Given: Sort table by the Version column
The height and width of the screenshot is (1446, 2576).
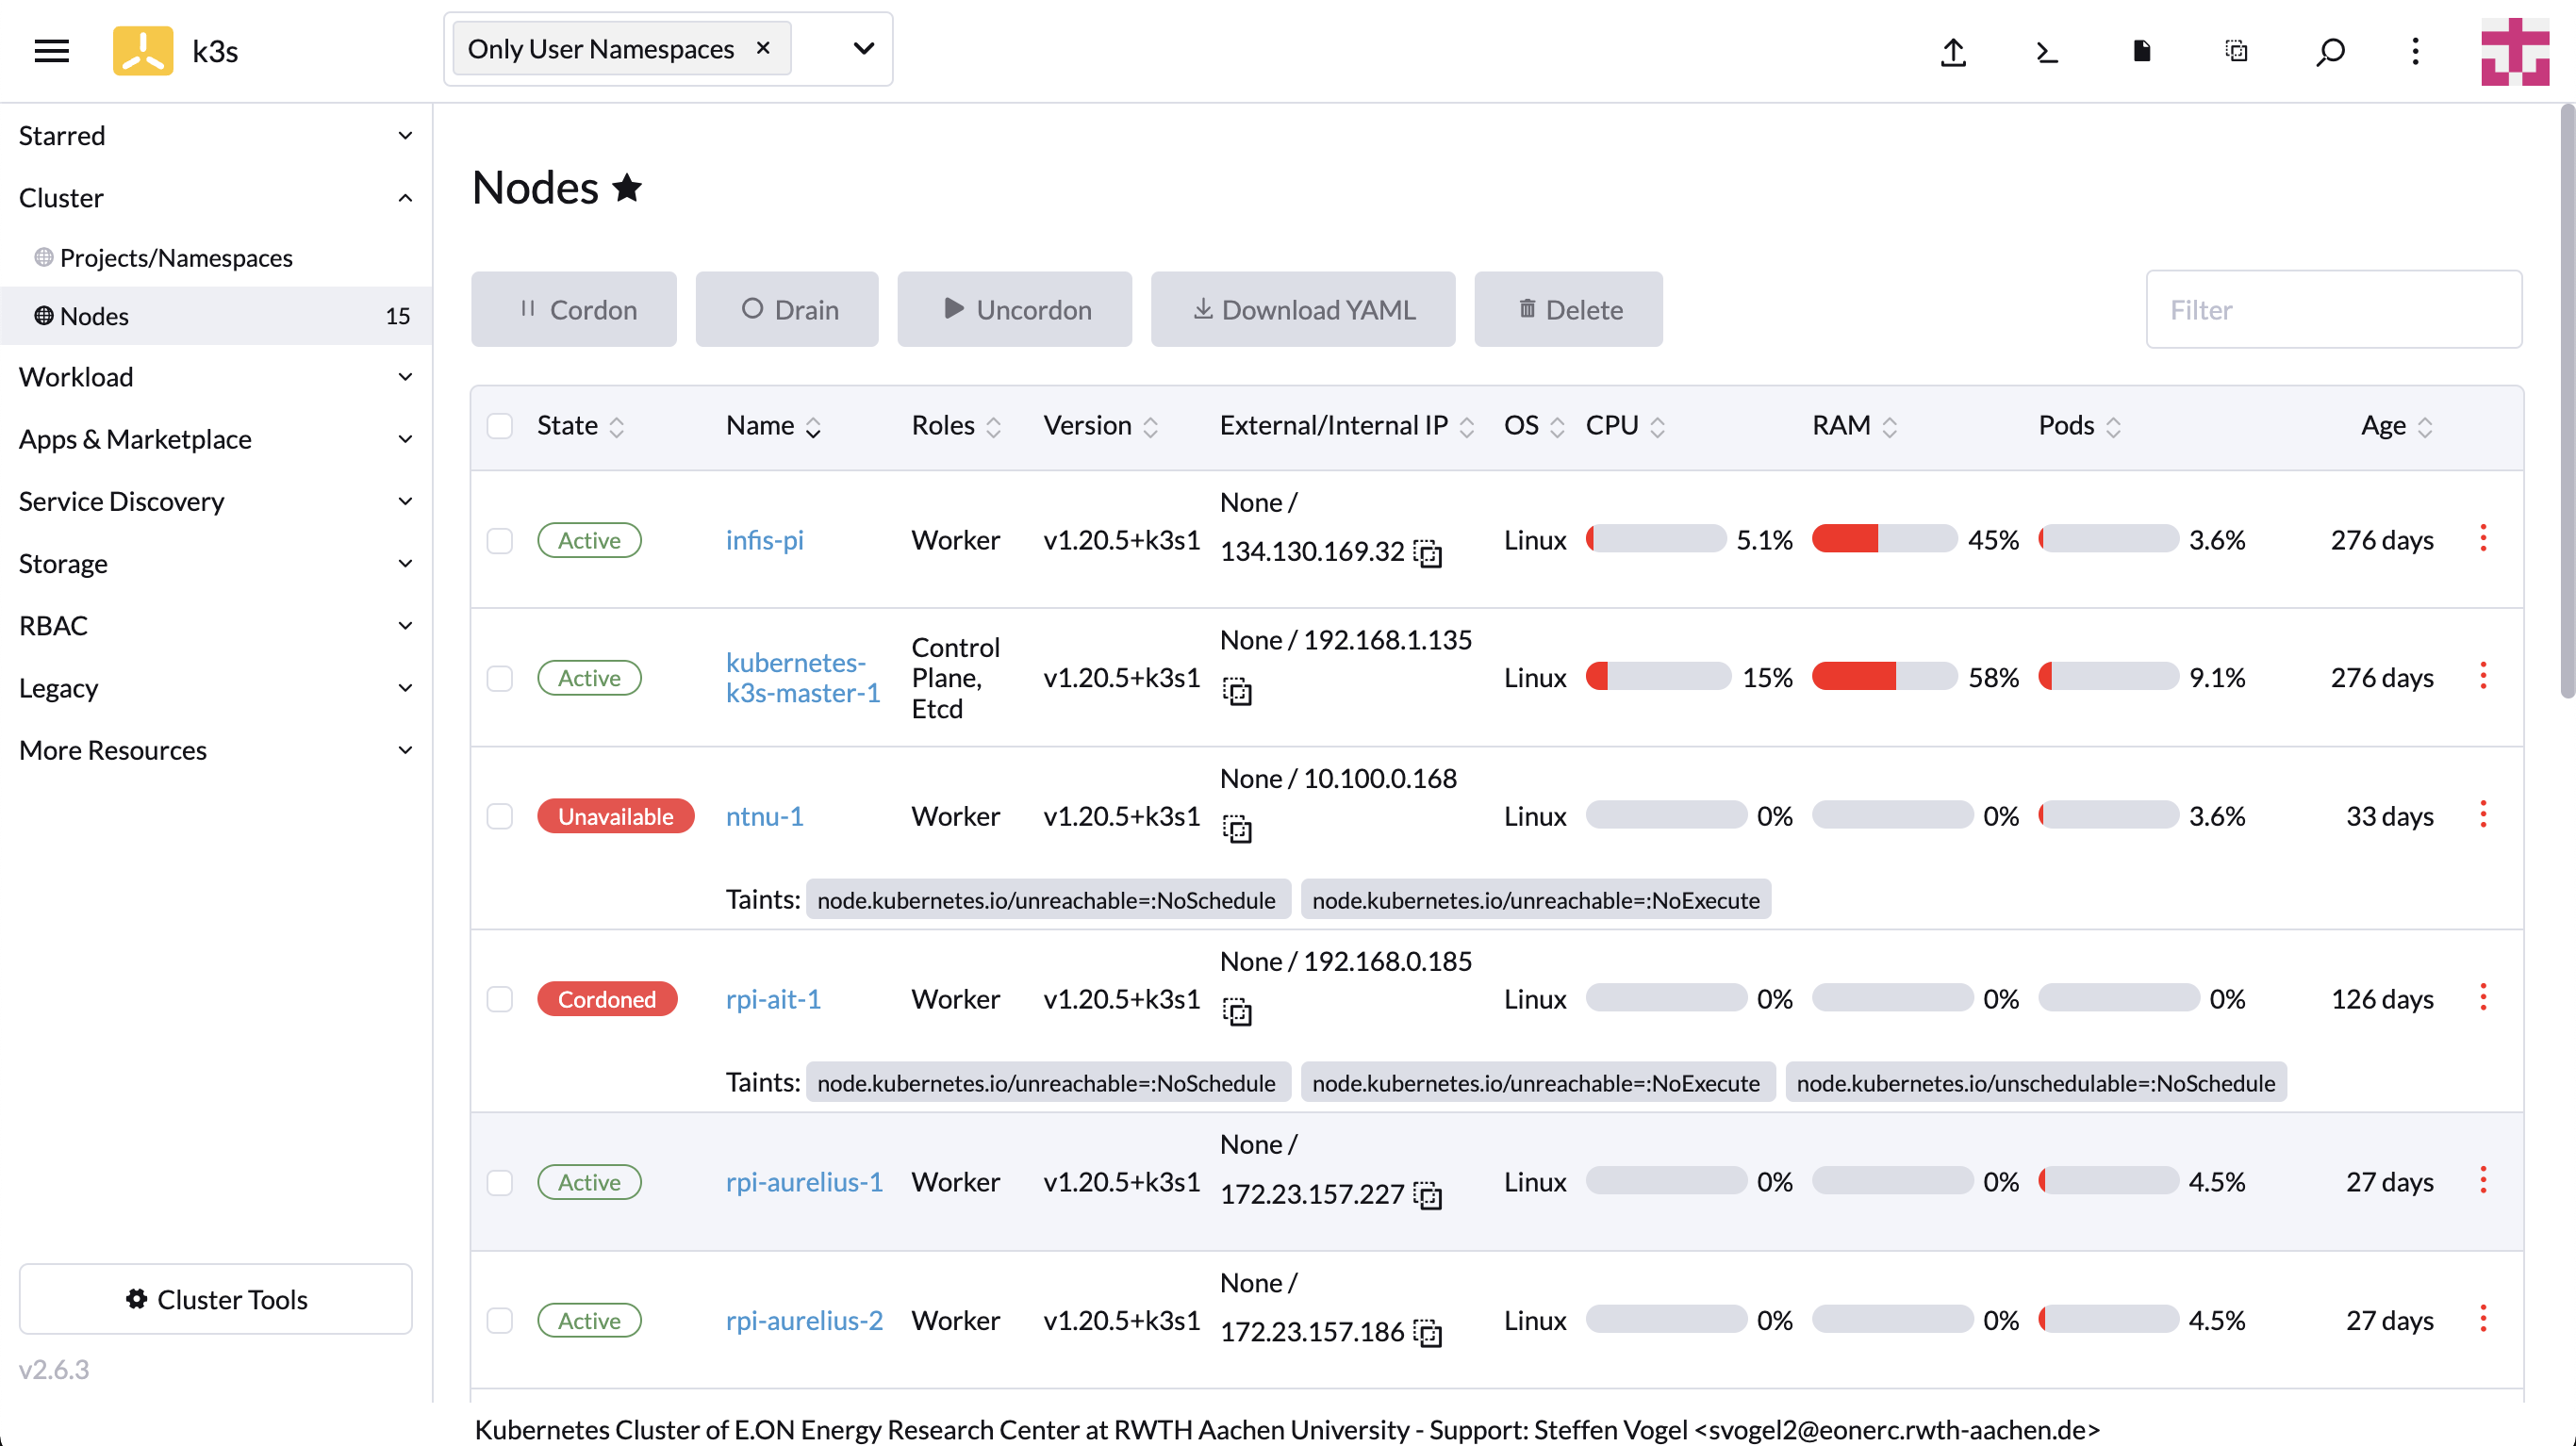Looking at the screenshot, I should (1100, 426).
